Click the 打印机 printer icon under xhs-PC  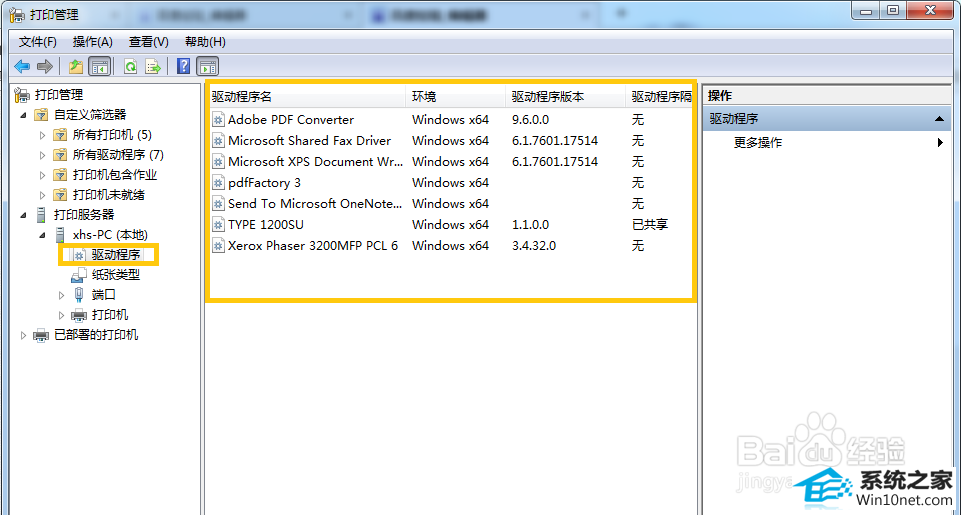point(78,315)
